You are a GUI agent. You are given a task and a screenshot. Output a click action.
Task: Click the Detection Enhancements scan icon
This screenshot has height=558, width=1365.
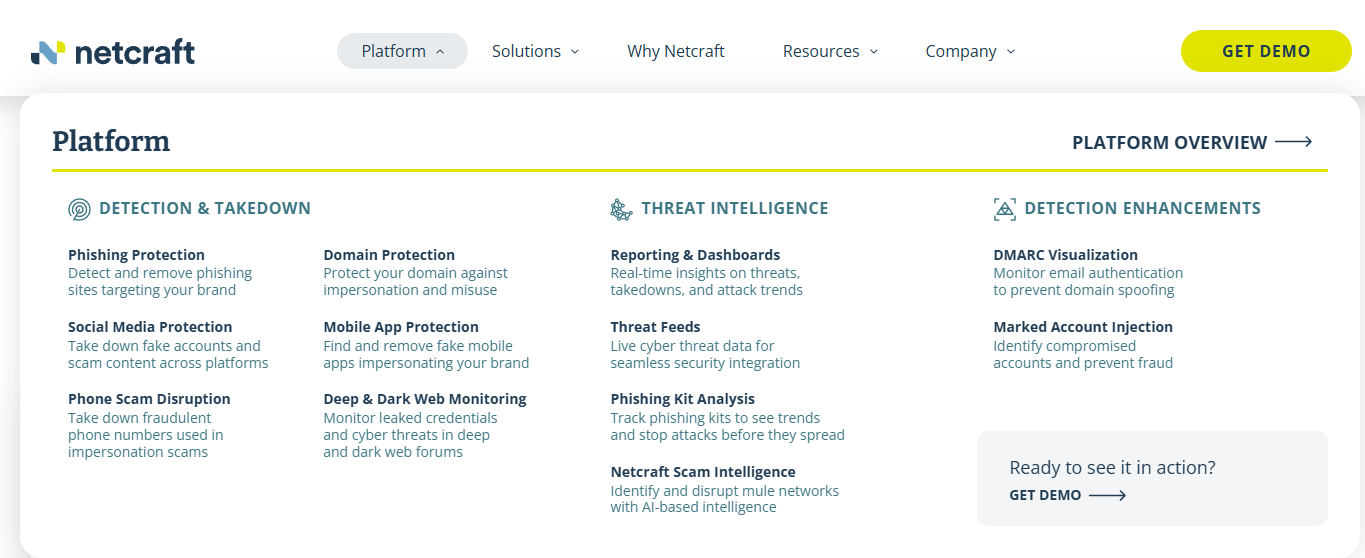click(1004, 209)
